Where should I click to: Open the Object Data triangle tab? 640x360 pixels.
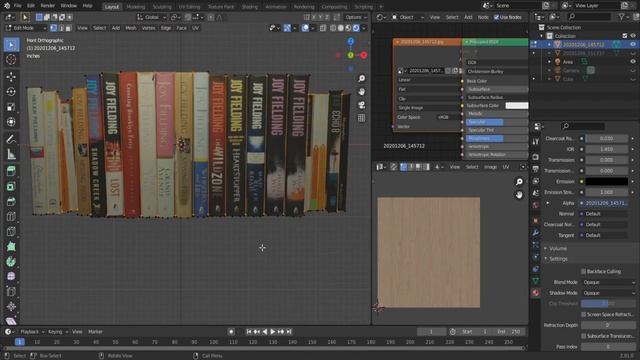536,281
